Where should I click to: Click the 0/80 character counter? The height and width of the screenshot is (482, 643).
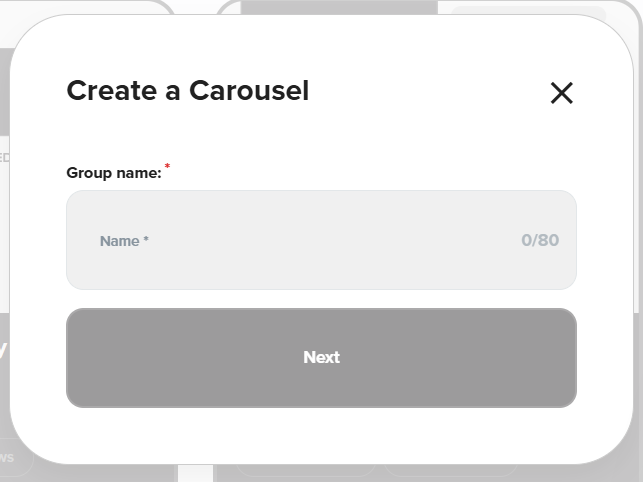pos(540,240)
